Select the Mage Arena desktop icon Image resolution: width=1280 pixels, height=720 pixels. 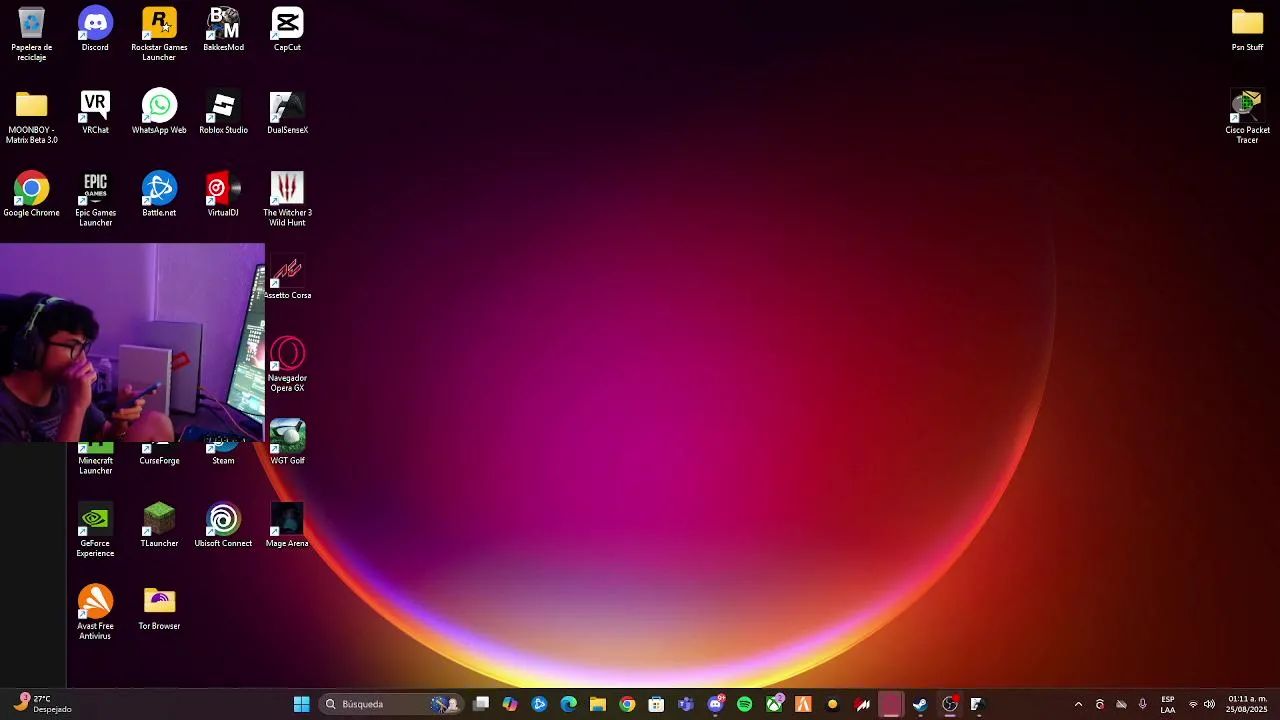[x=287, y=526]
